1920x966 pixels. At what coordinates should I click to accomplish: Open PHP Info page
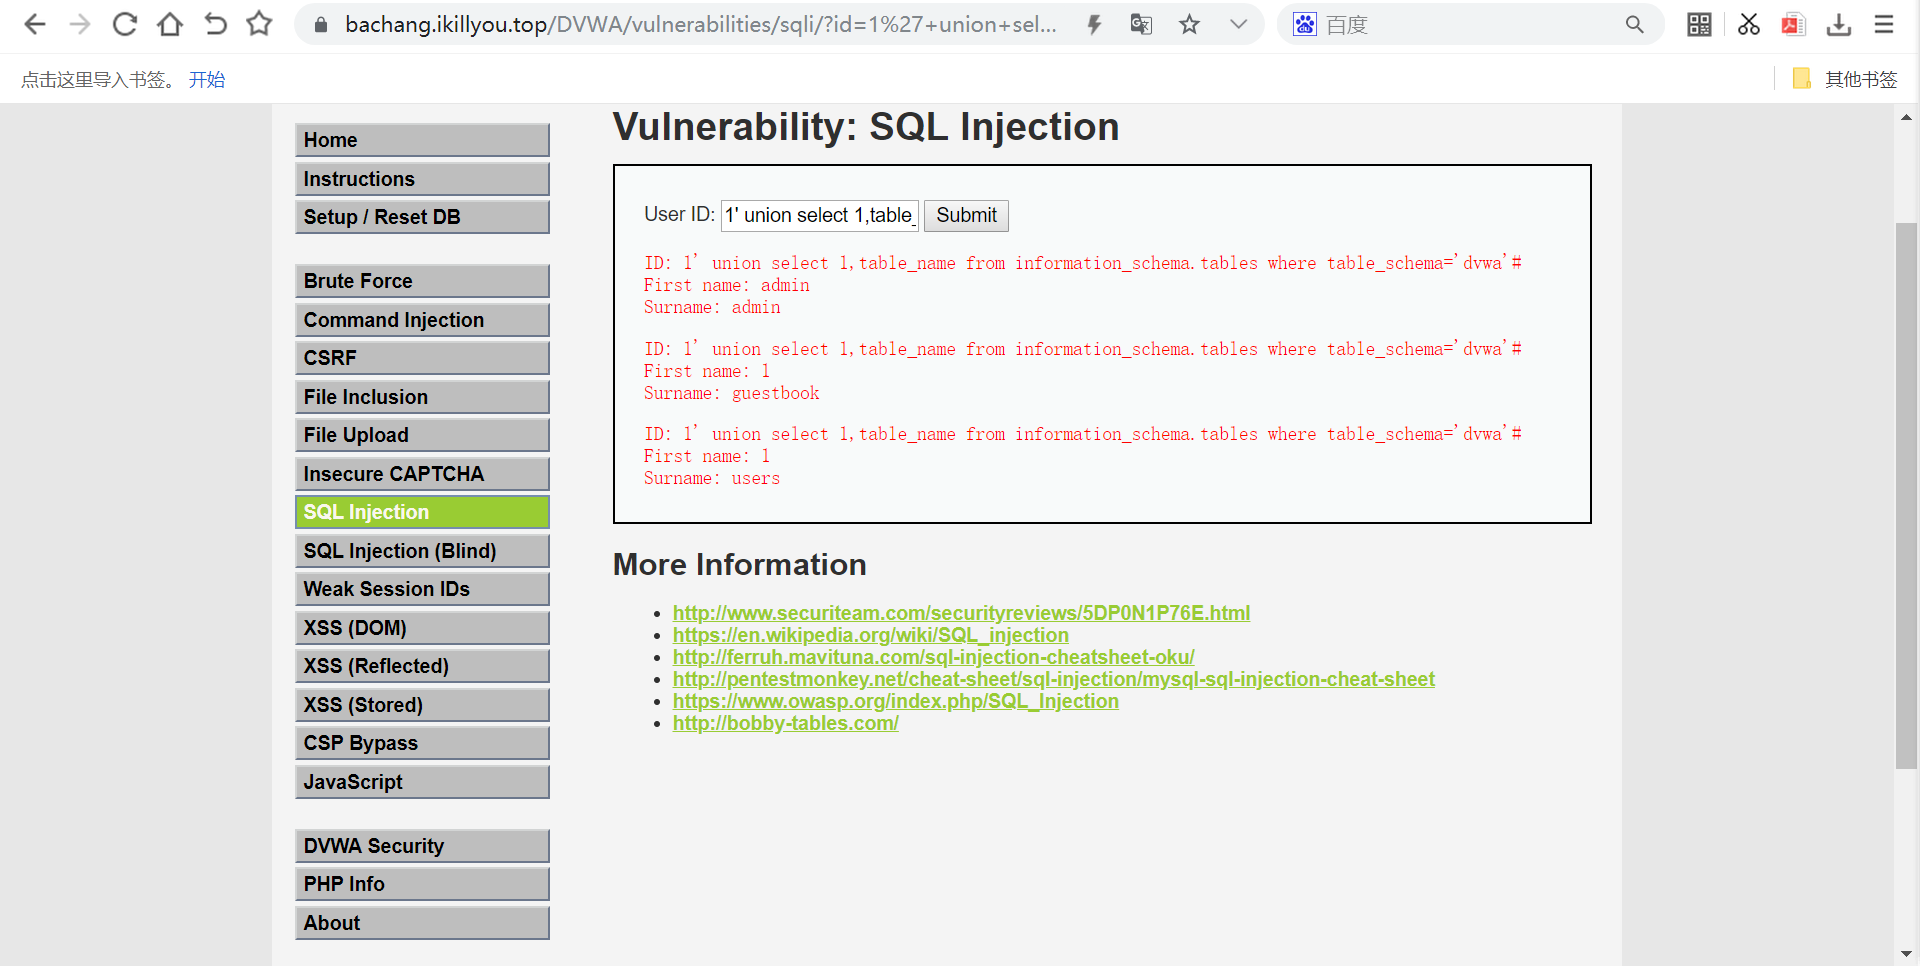click(422, 884)
